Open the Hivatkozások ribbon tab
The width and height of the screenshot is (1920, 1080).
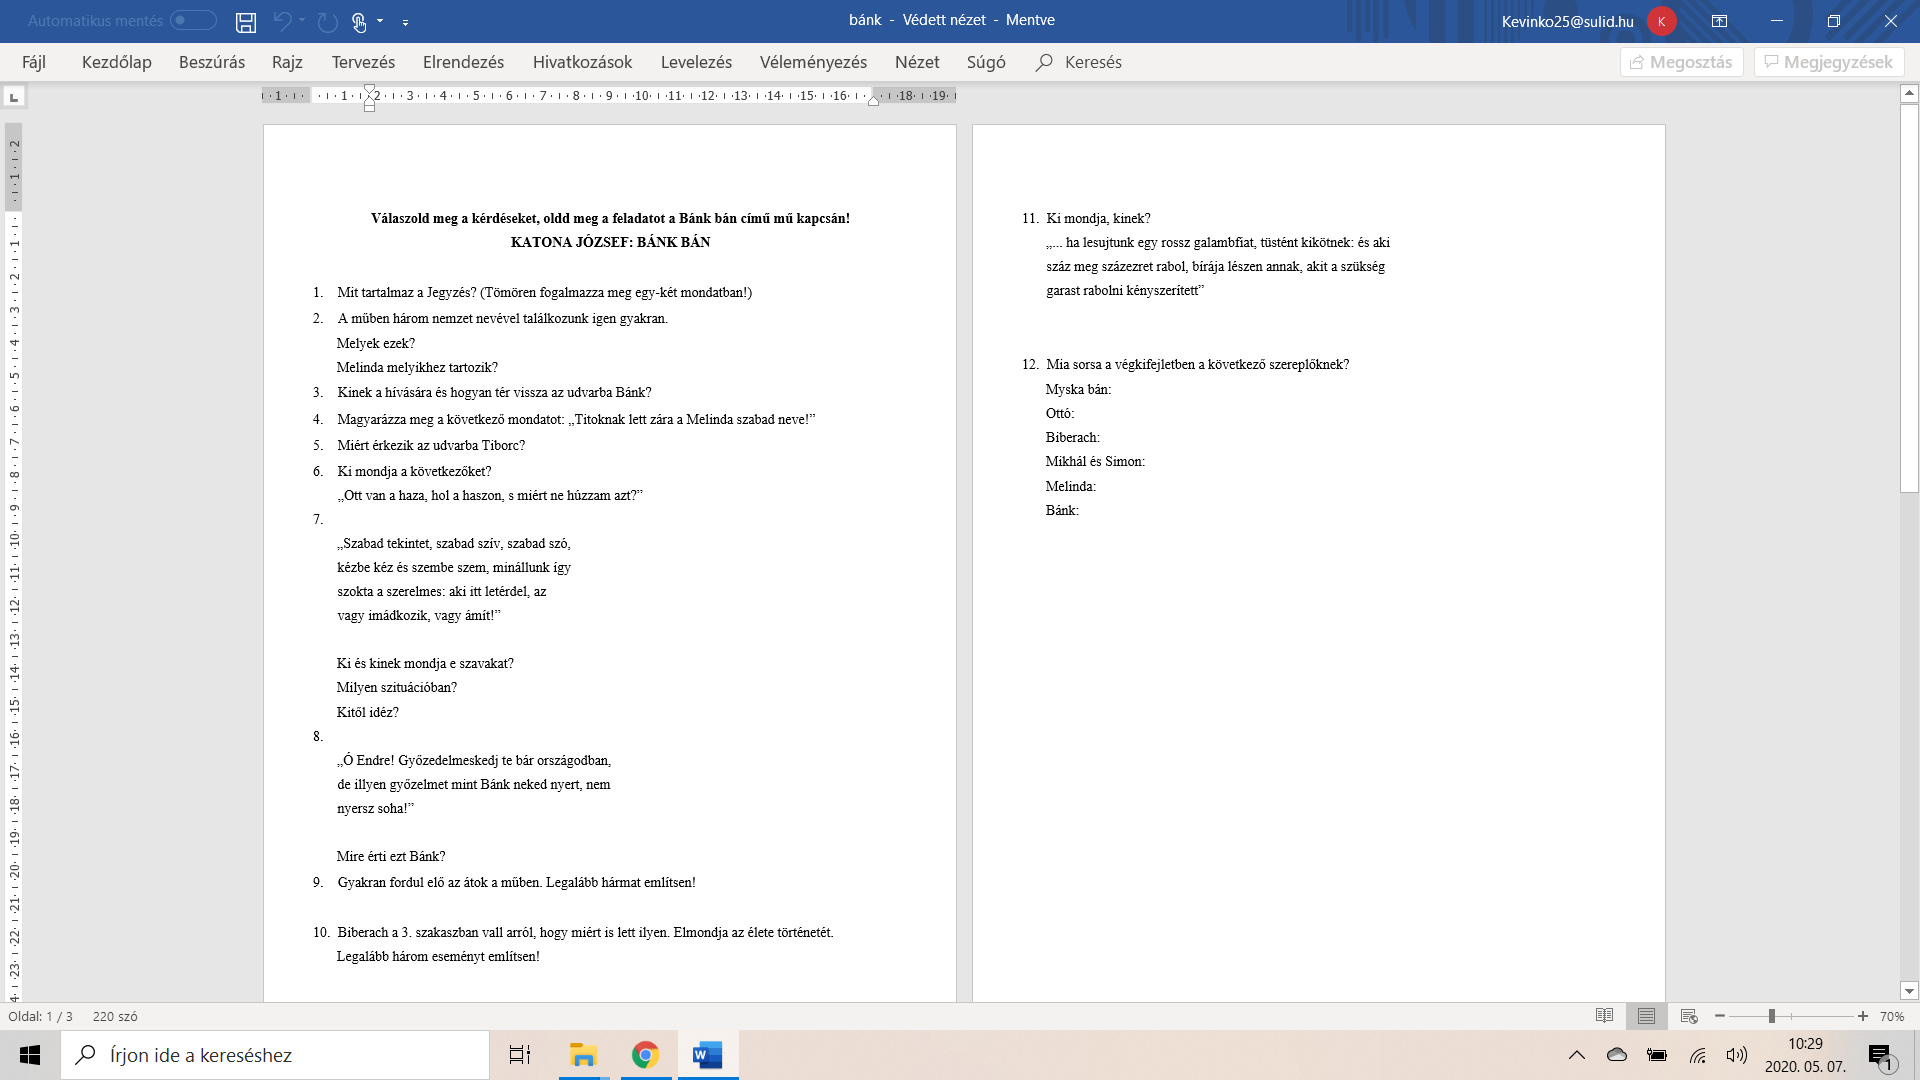click(582, 62)
